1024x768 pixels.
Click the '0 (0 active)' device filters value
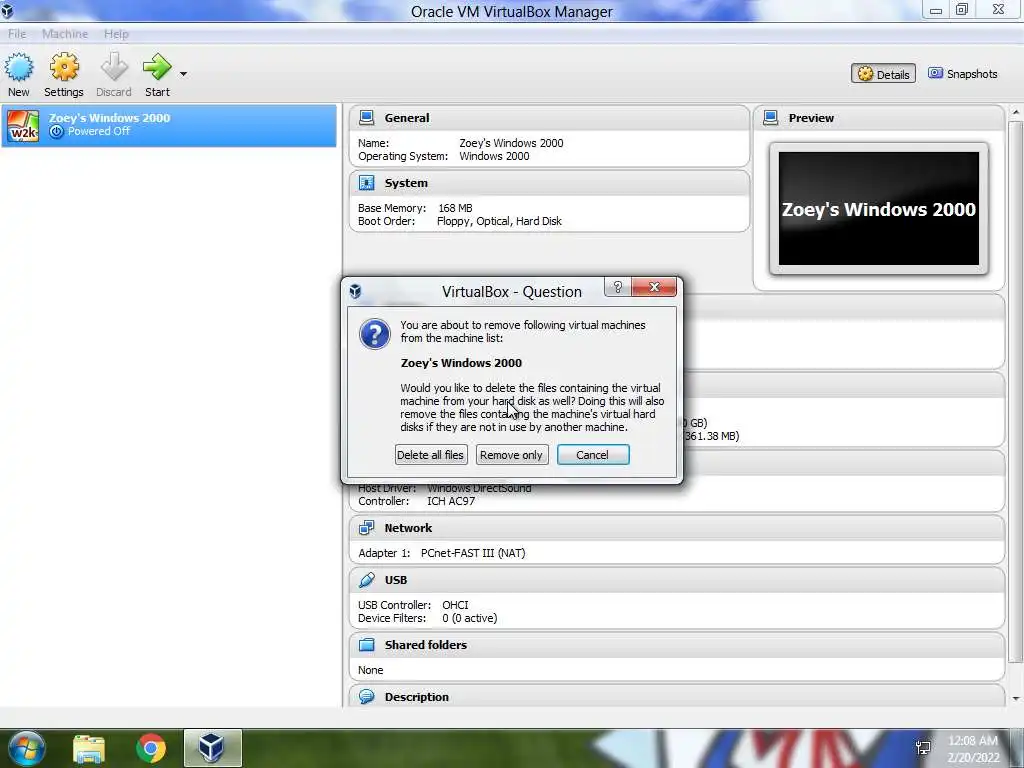coord(470,618)
